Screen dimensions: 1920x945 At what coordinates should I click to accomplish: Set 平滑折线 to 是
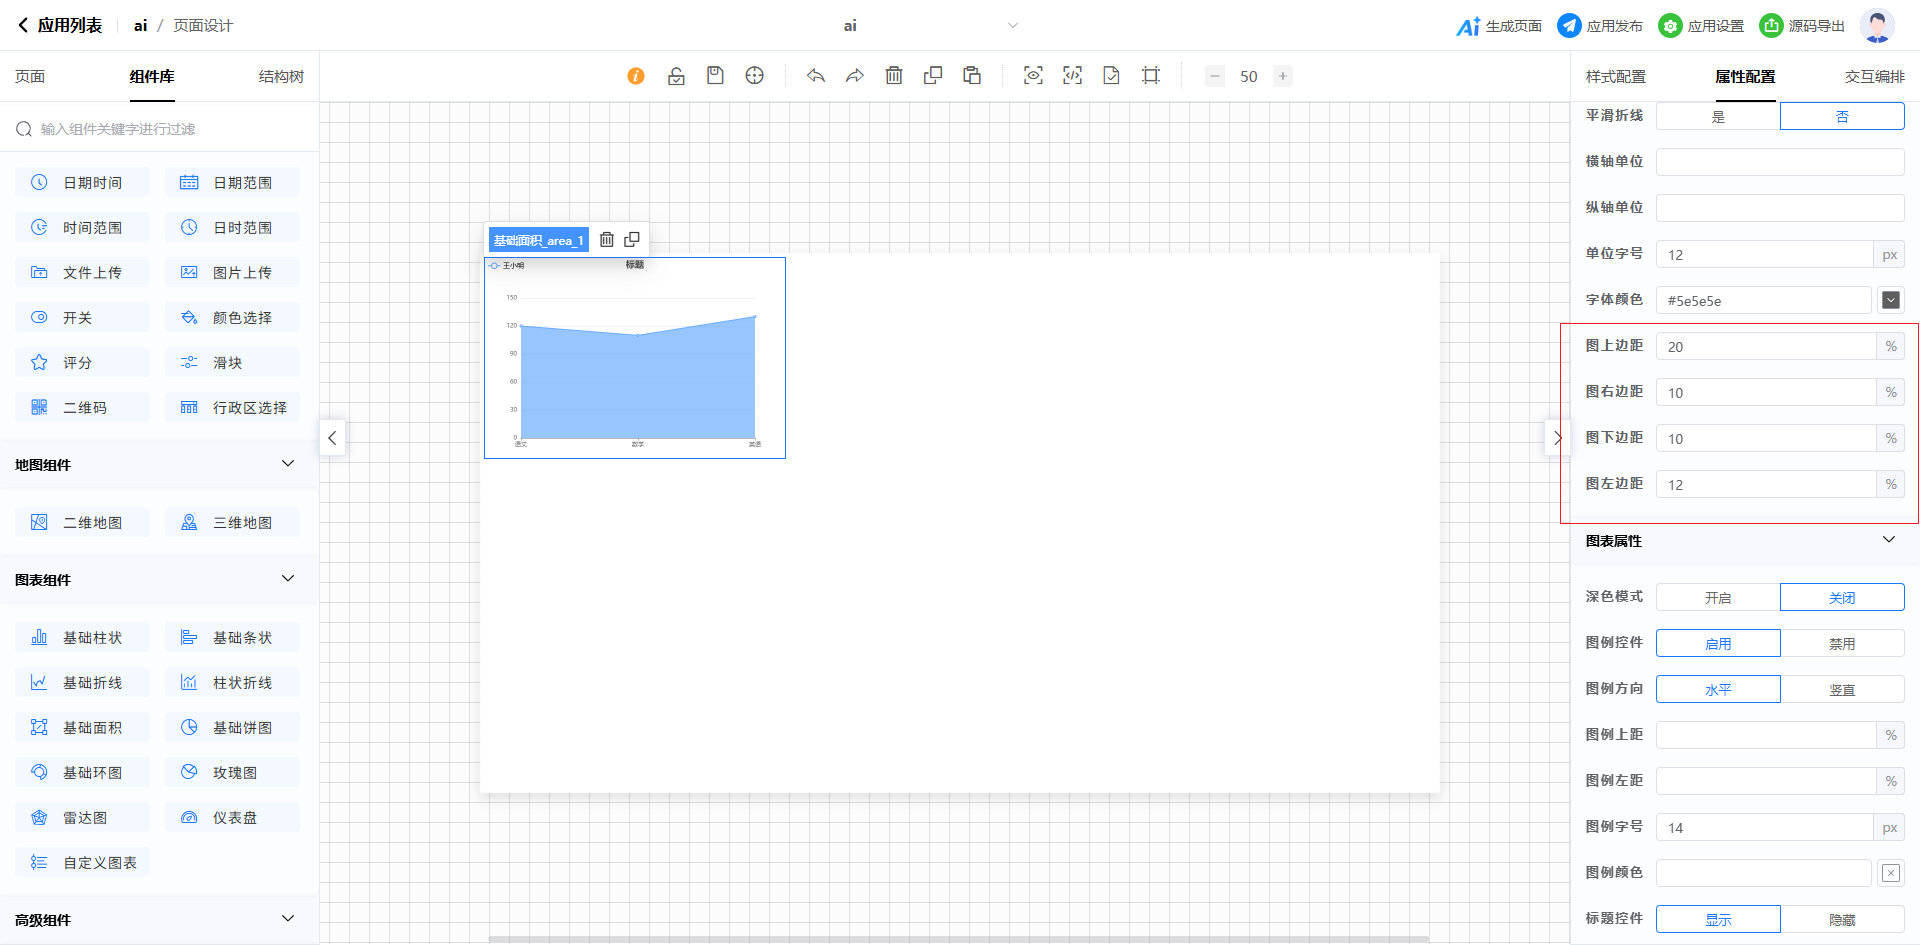1718,117
